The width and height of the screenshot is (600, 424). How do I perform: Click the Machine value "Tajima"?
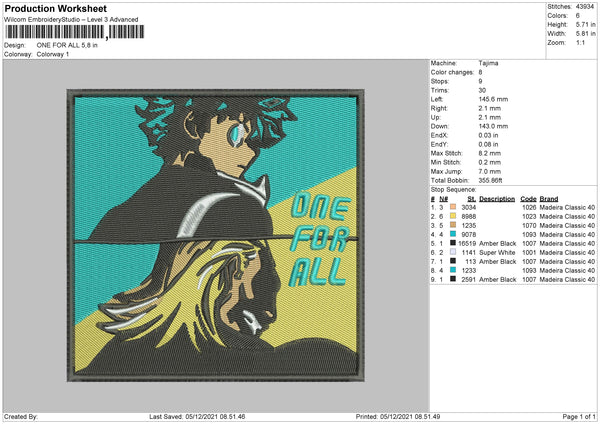(488, 63)
